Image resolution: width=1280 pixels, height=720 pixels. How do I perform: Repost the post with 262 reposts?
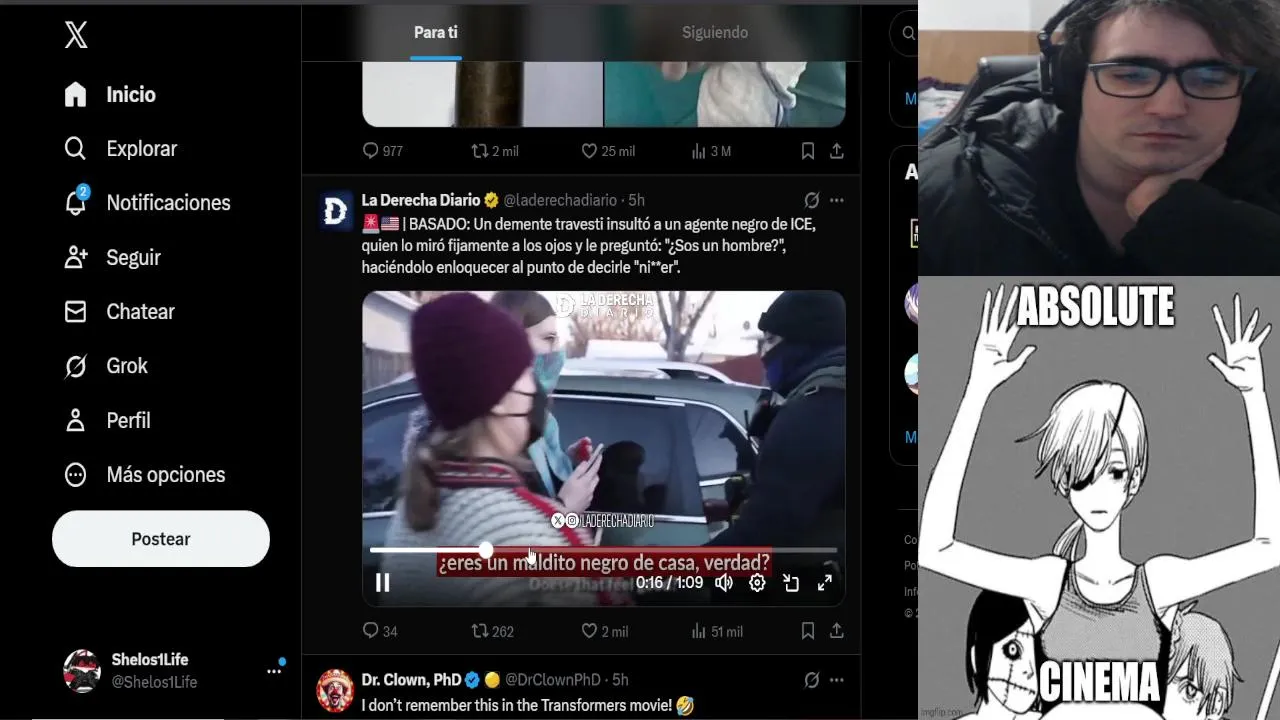pos(493,631)
